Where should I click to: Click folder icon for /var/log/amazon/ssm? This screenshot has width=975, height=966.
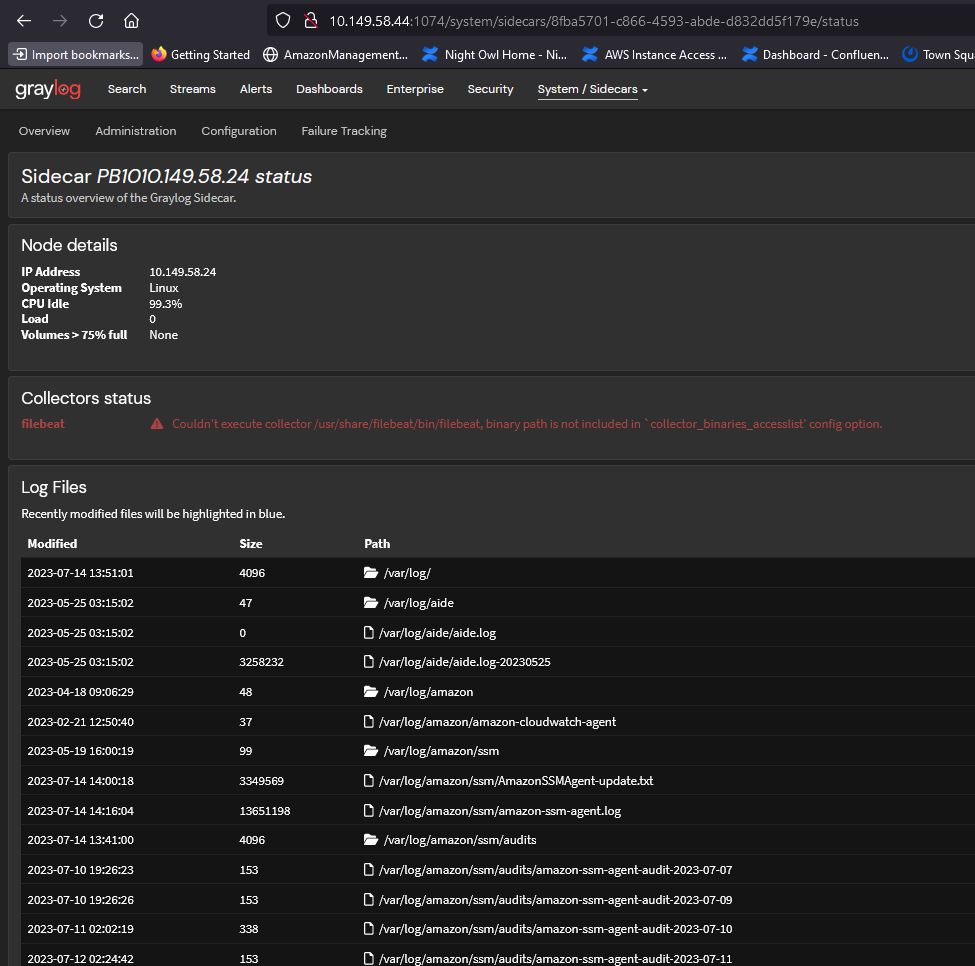[x=371, y=751]
